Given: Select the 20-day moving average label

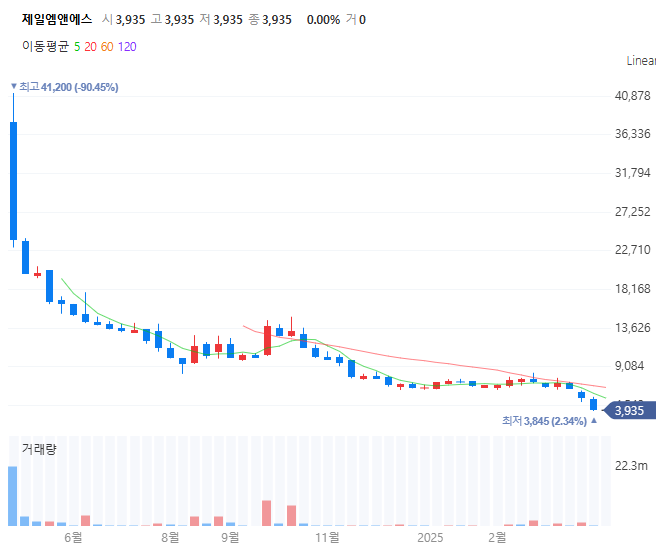Looking at the screenshot, I should tap(90, 46).
